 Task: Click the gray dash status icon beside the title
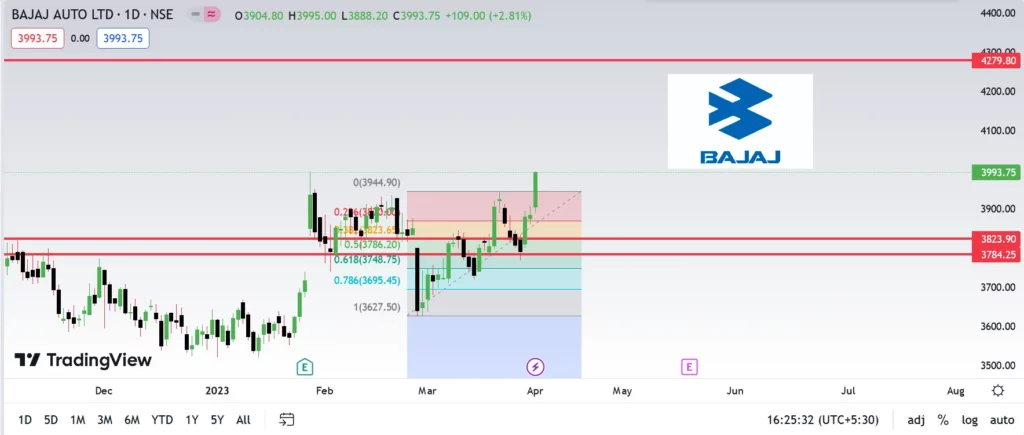pos(195,14)
